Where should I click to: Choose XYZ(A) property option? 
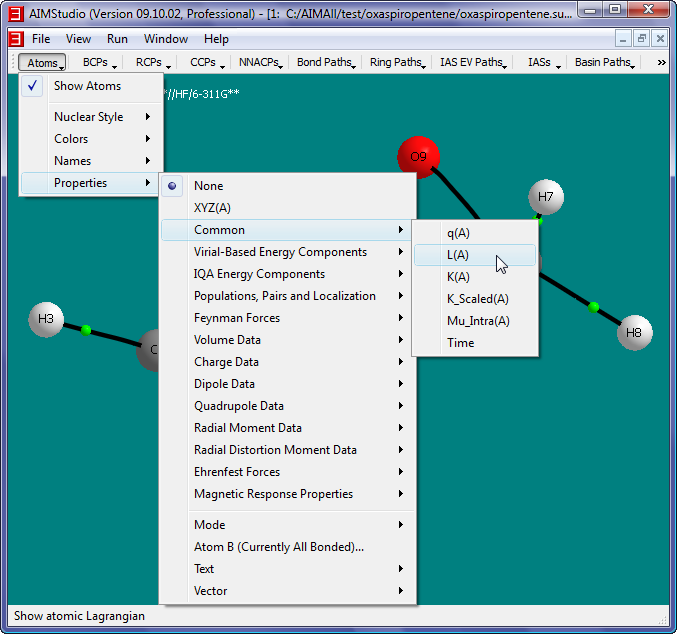[x=212, y=208]
